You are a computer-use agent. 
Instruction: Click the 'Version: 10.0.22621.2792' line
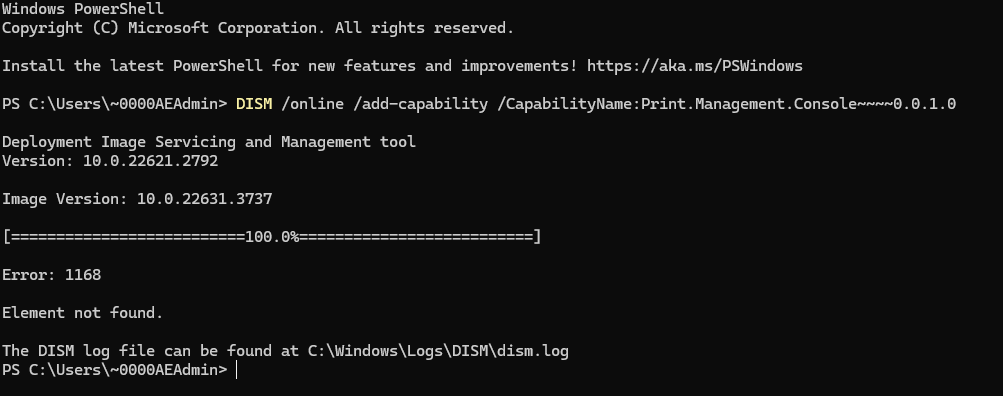[110, 161]
